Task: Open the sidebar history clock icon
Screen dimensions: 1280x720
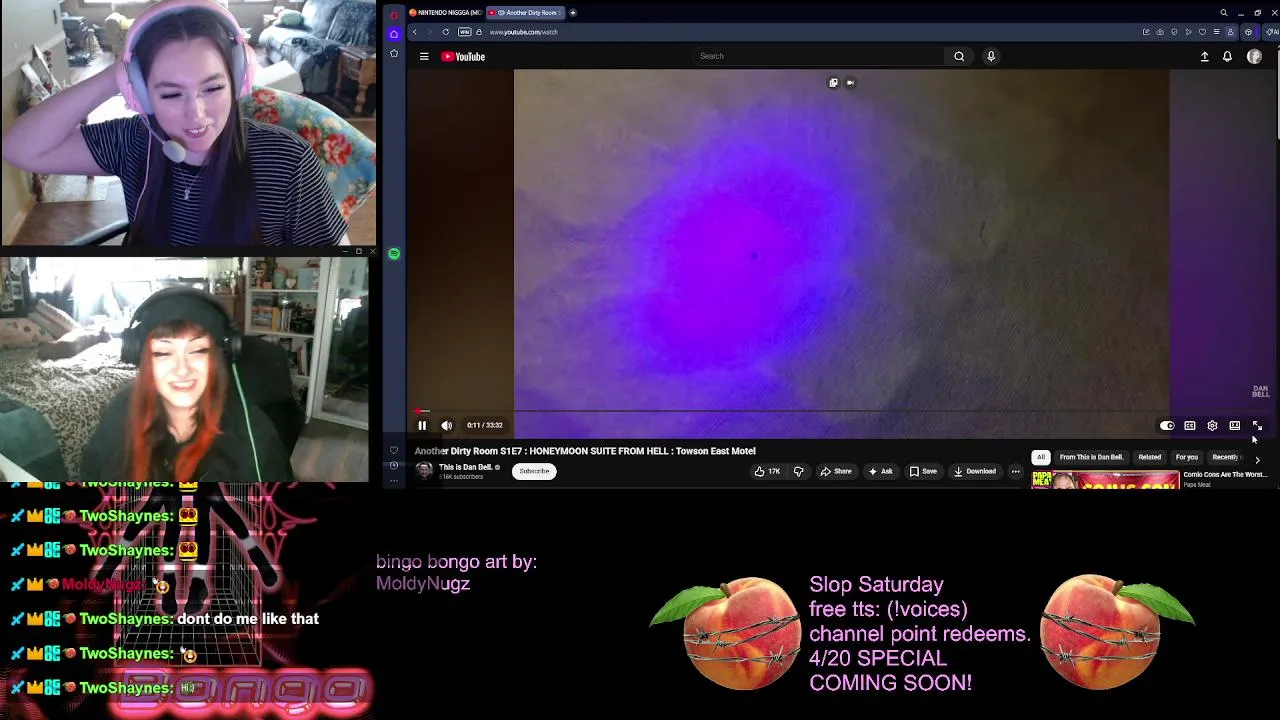Action: [x=394, y=465]
